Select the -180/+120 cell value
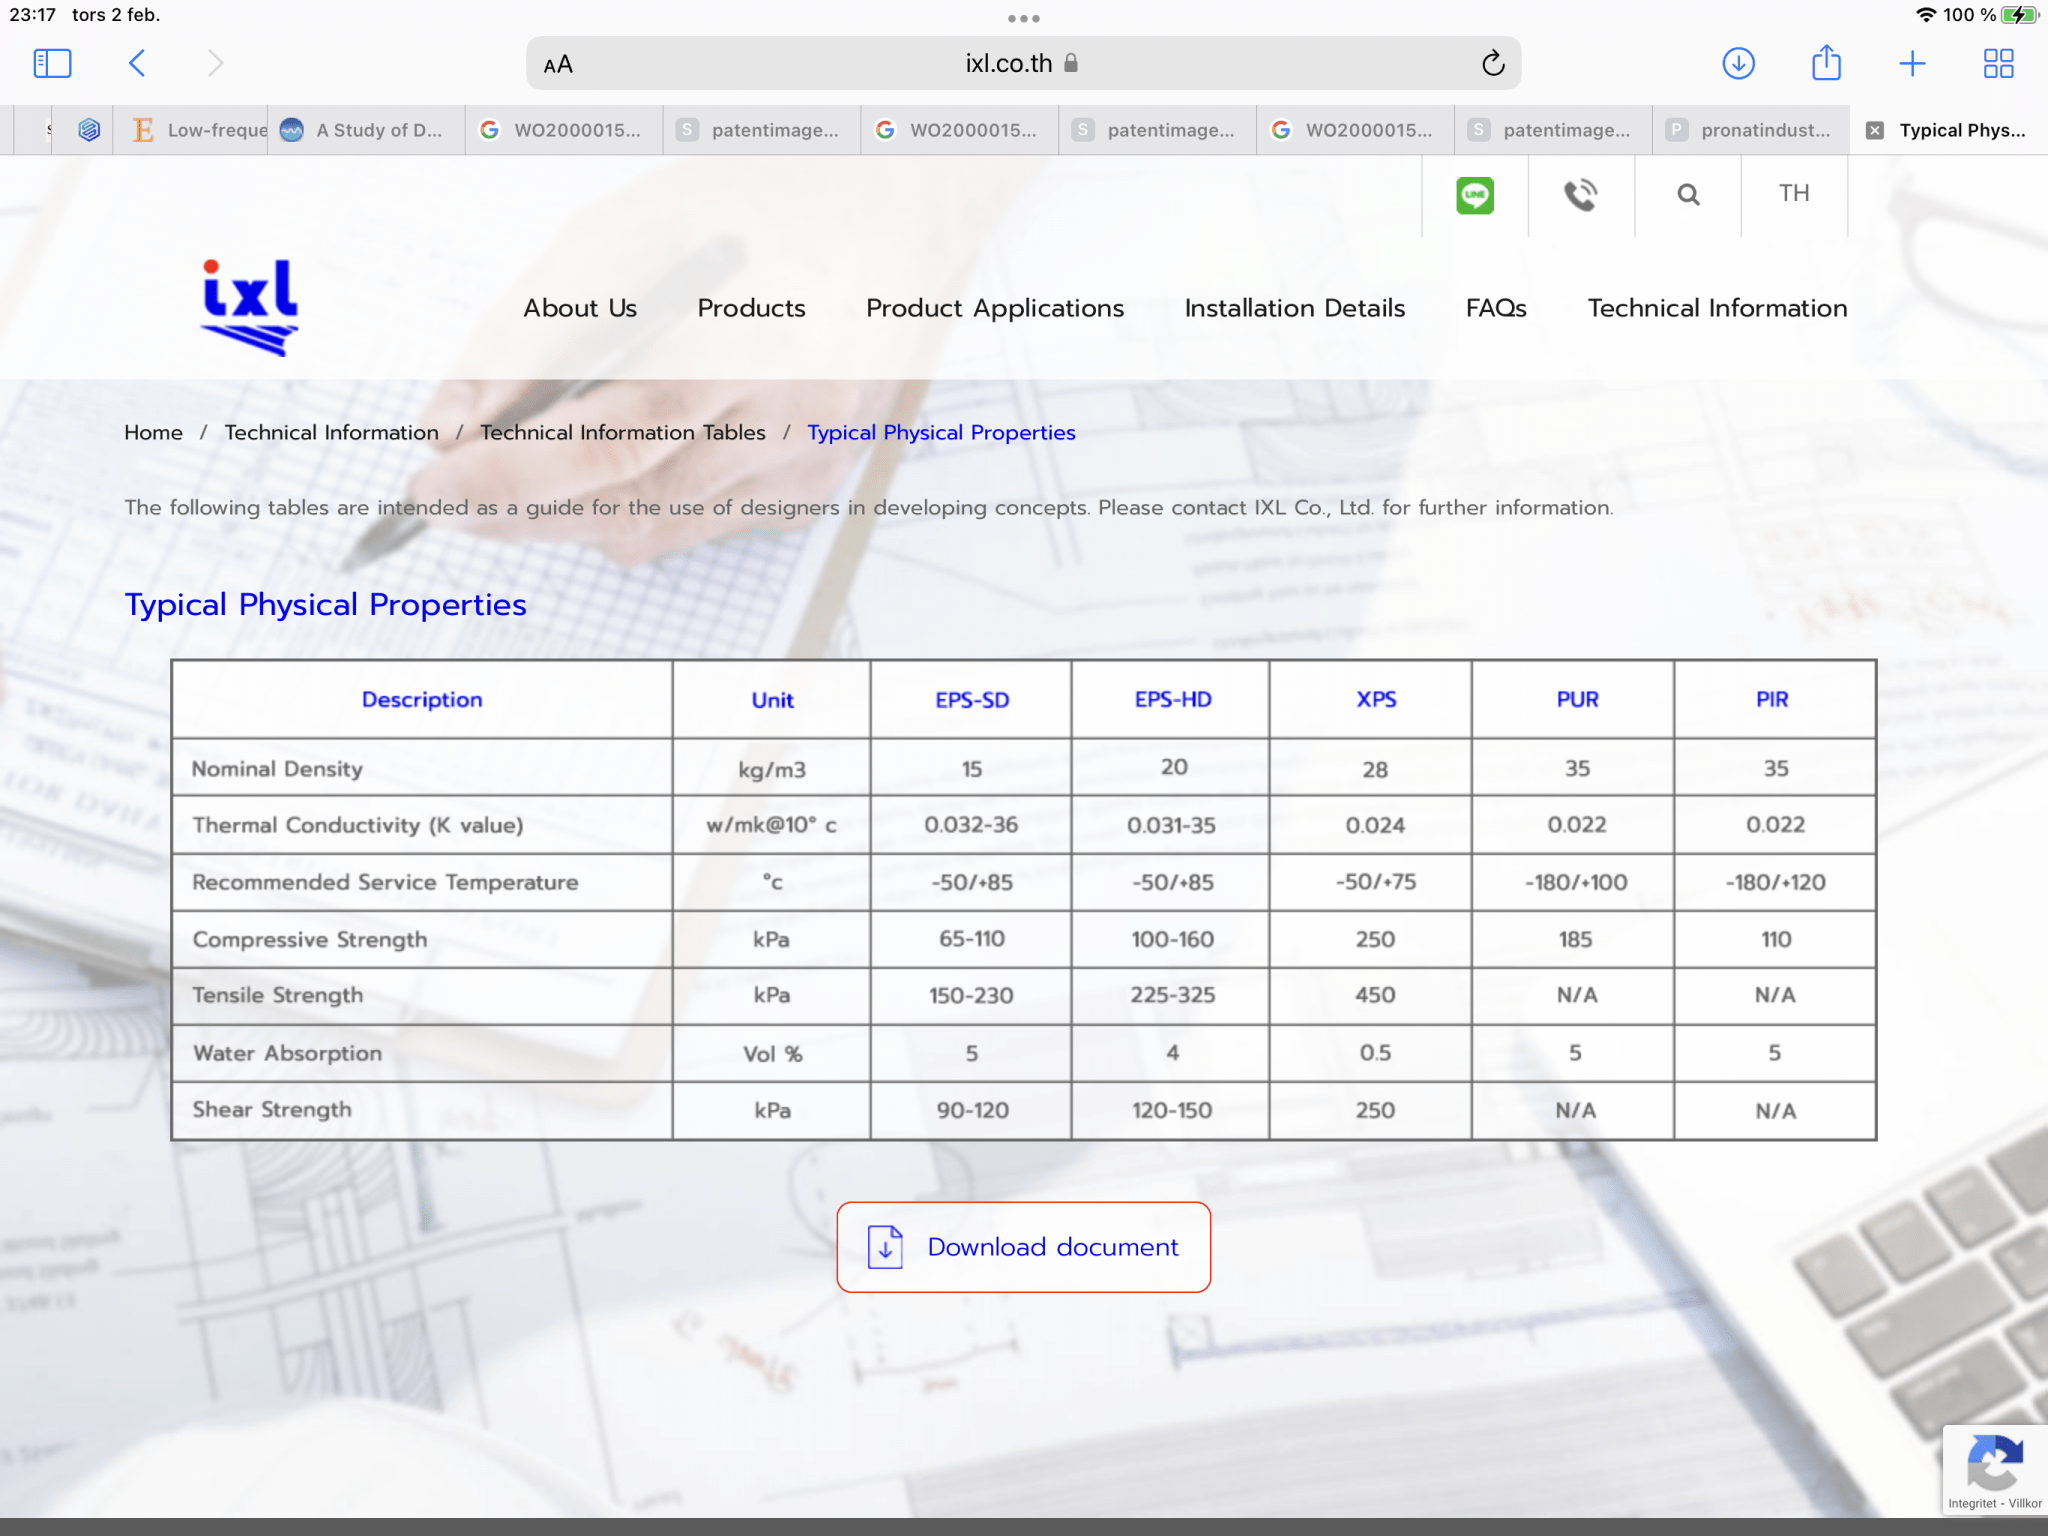The image size is (2048, 1536). click(1775, 882)
